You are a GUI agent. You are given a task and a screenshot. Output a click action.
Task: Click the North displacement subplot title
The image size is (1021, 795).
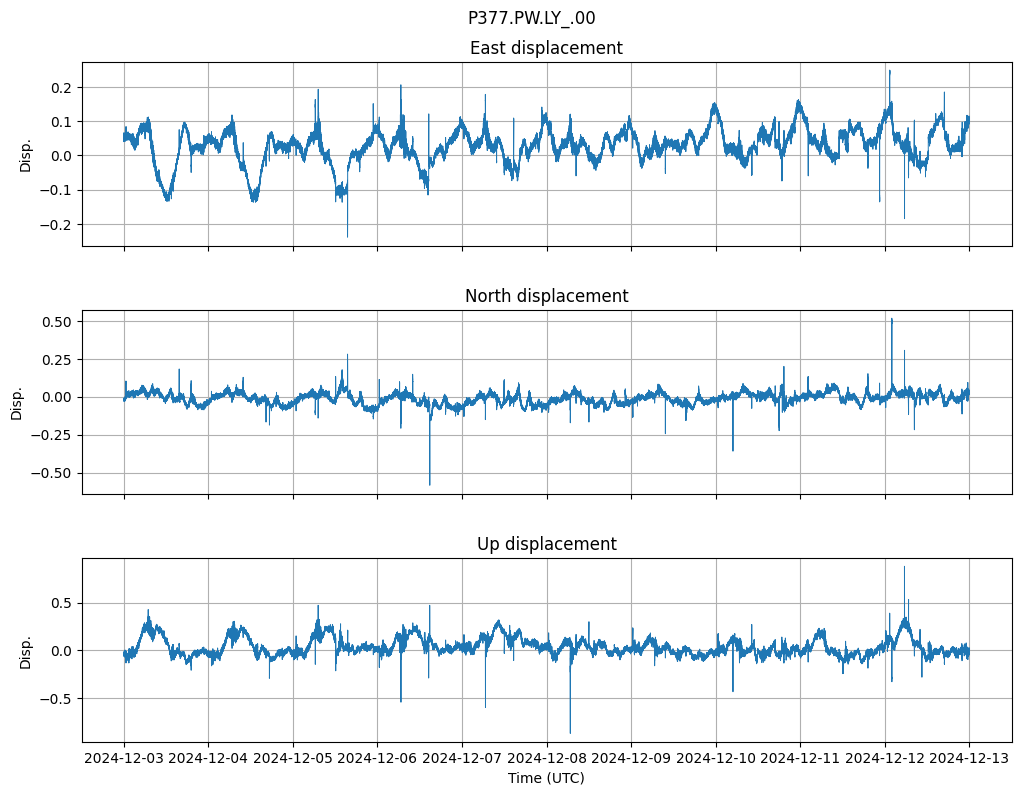(546, 296)
